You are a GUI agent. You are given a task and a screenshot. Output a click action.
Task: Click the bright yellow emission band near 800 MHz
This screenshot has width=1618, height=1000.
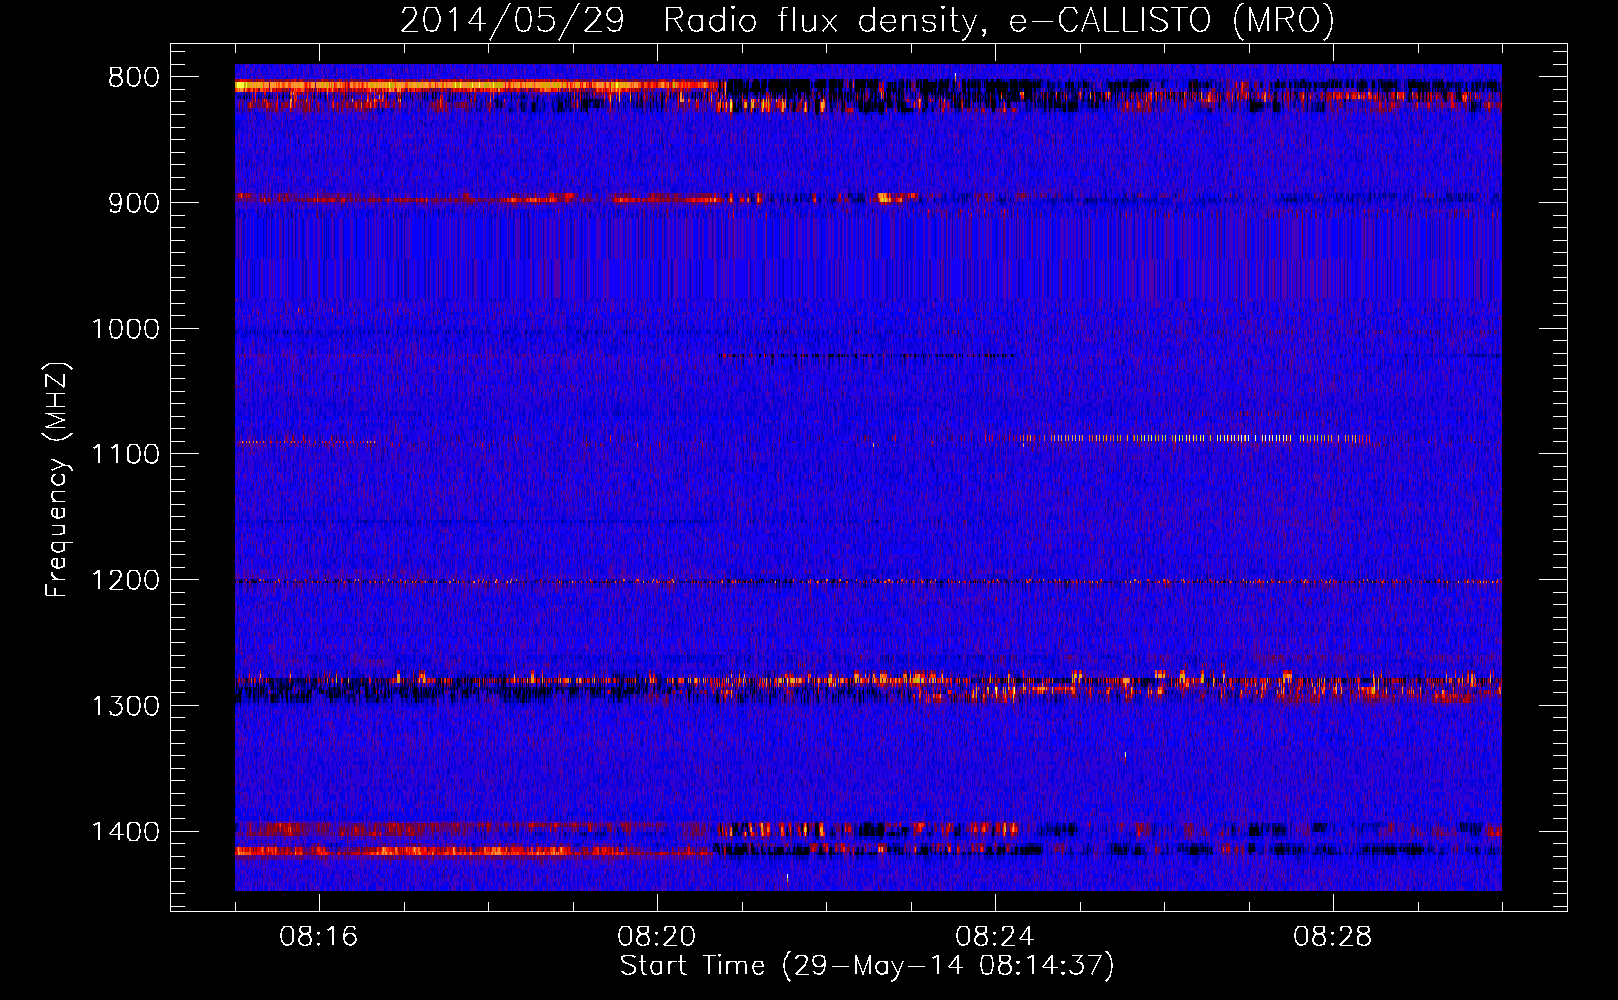coord(475,87)
